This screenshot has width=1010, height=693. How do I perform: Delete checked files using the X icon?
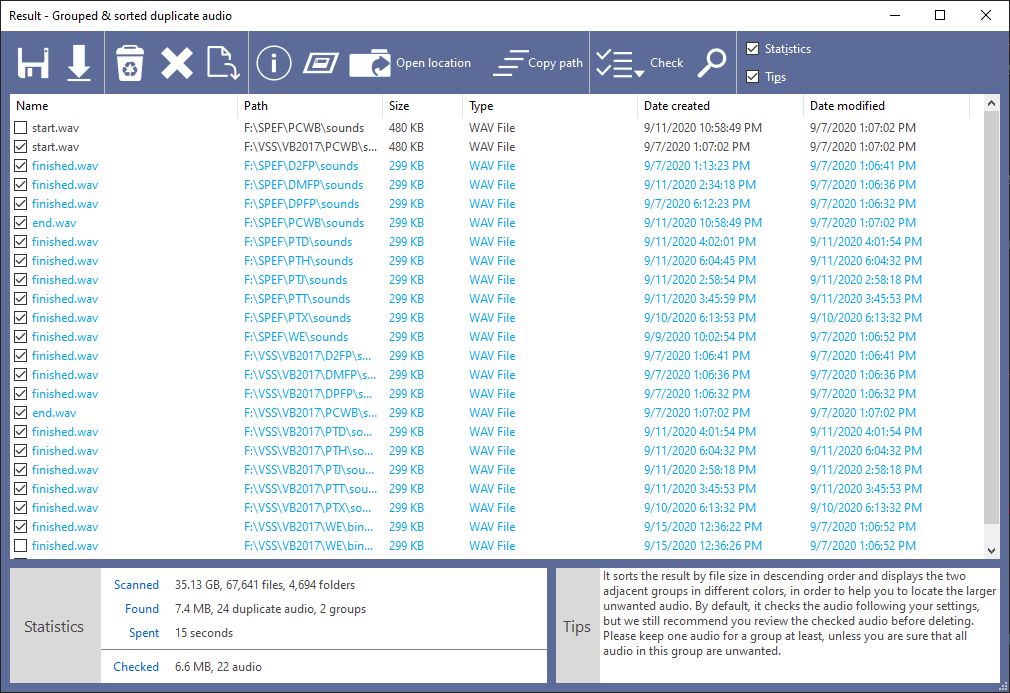[177, 62]
